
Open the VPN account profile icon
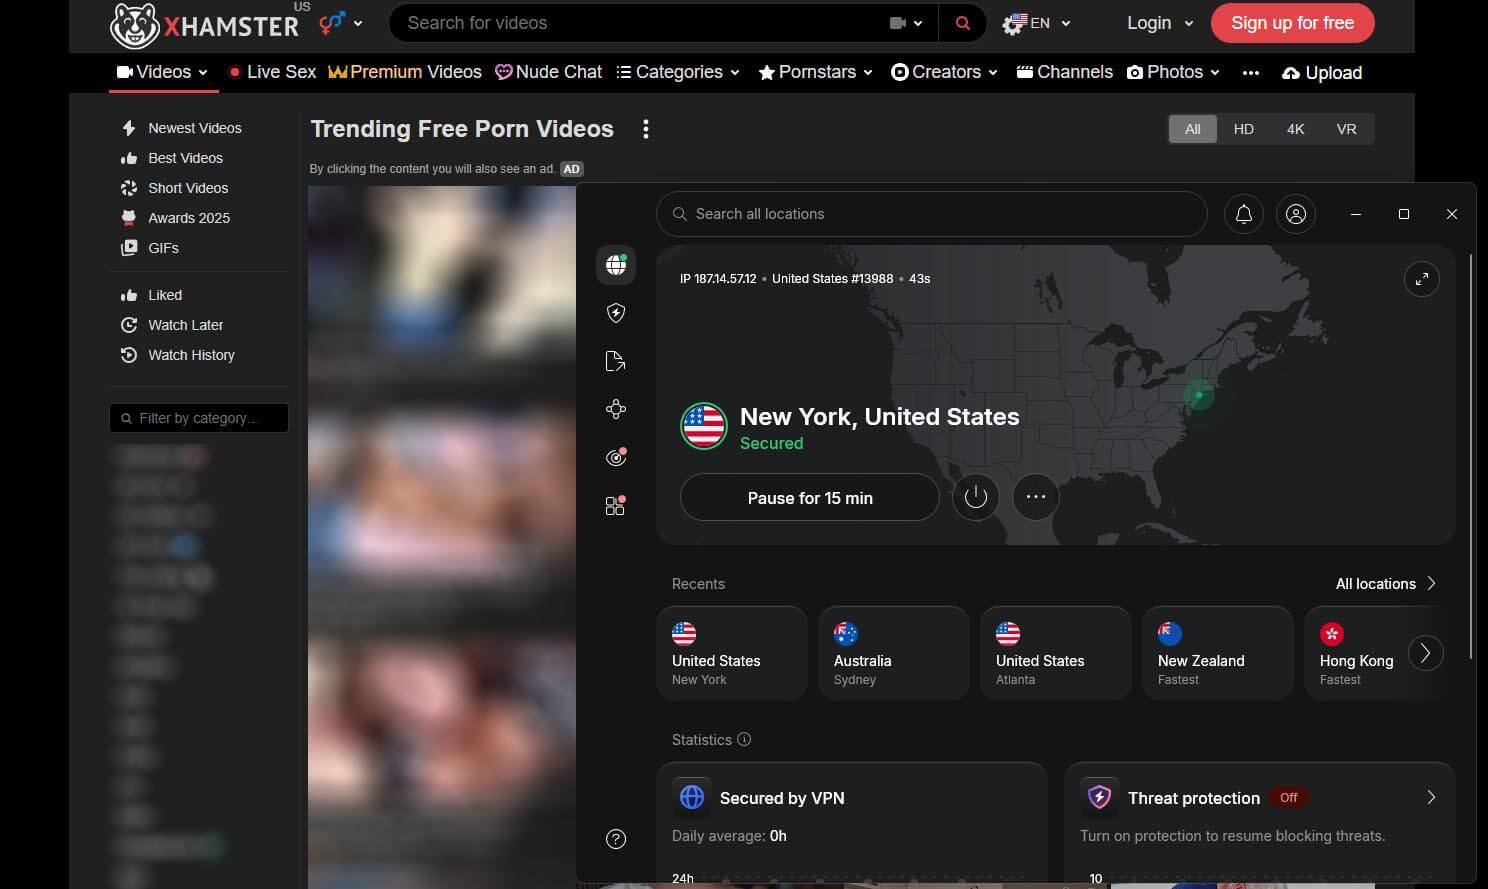[x=1296, y=214]
